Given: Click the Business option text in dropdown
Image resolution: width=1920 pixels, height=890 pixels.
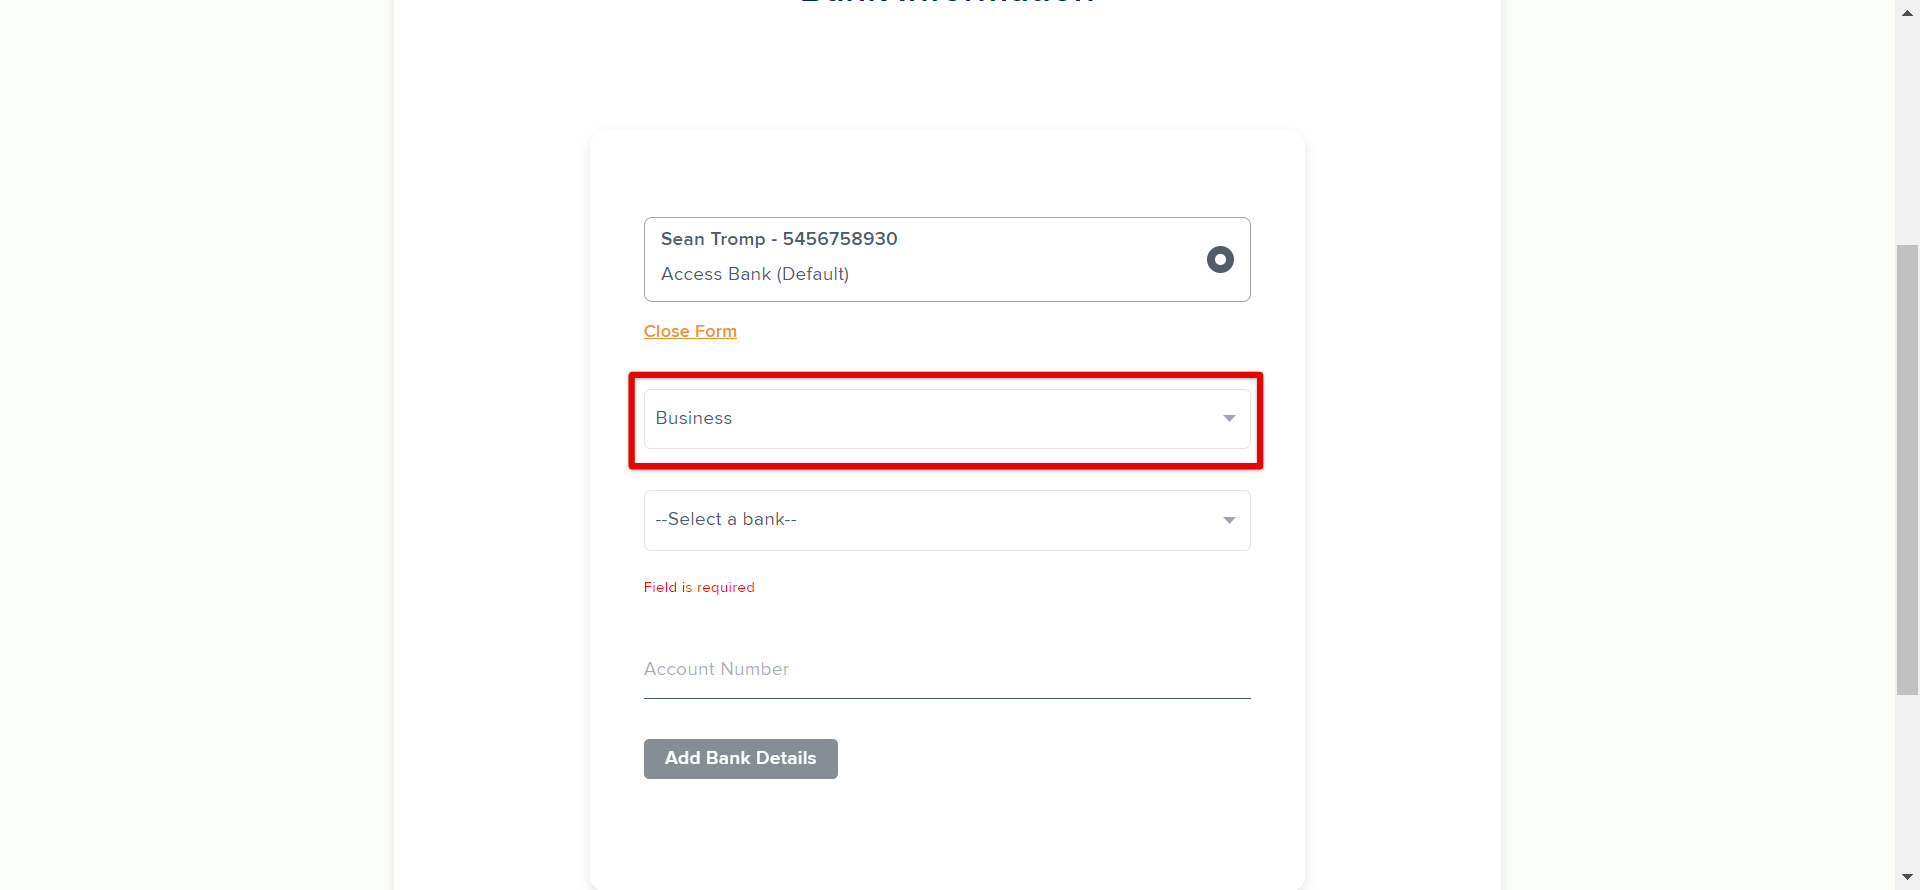Looking at the screenshot, I should click(694, 418).
